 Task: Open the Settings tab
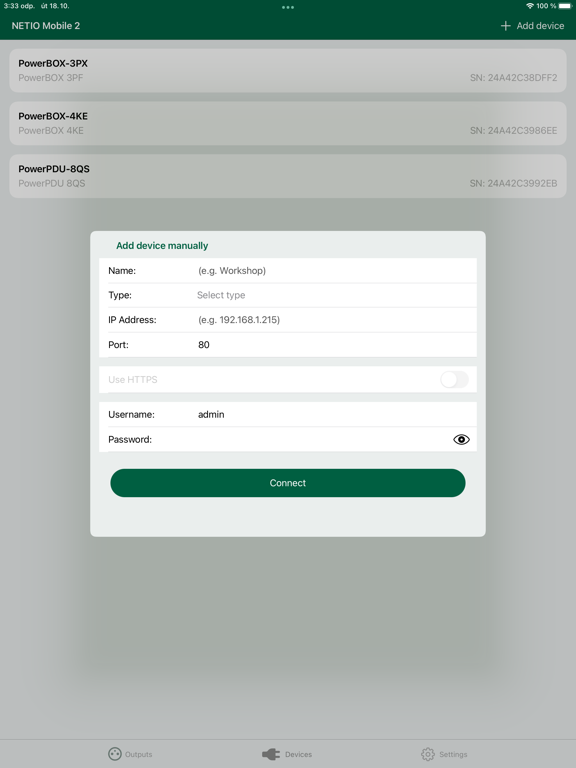(444, 754)
